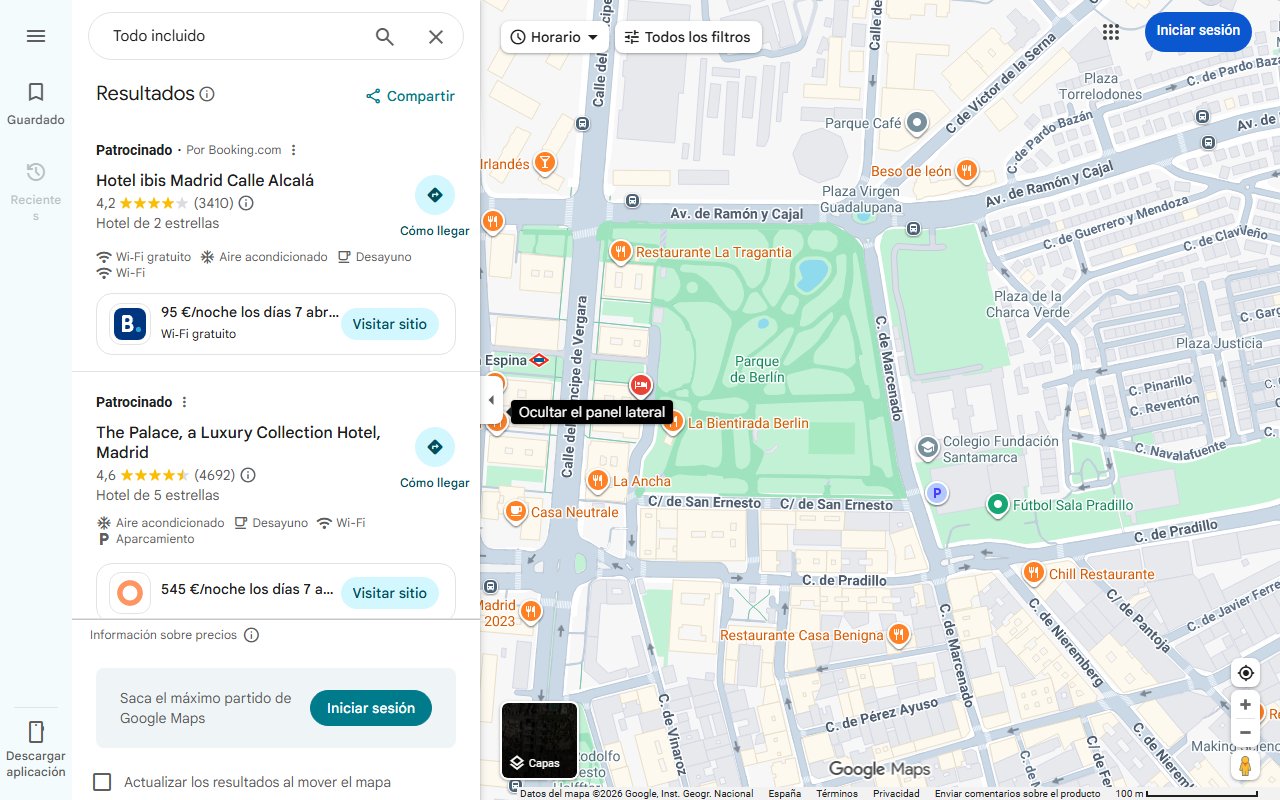This screenshot has height=800, width=1280.
Task: Get directions to The Palace hotel
Action: [x=434, y=447]
